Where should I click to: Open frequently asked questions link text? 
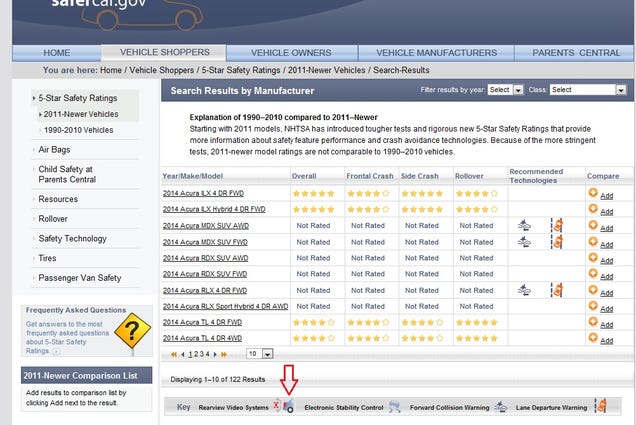point(67,337)
